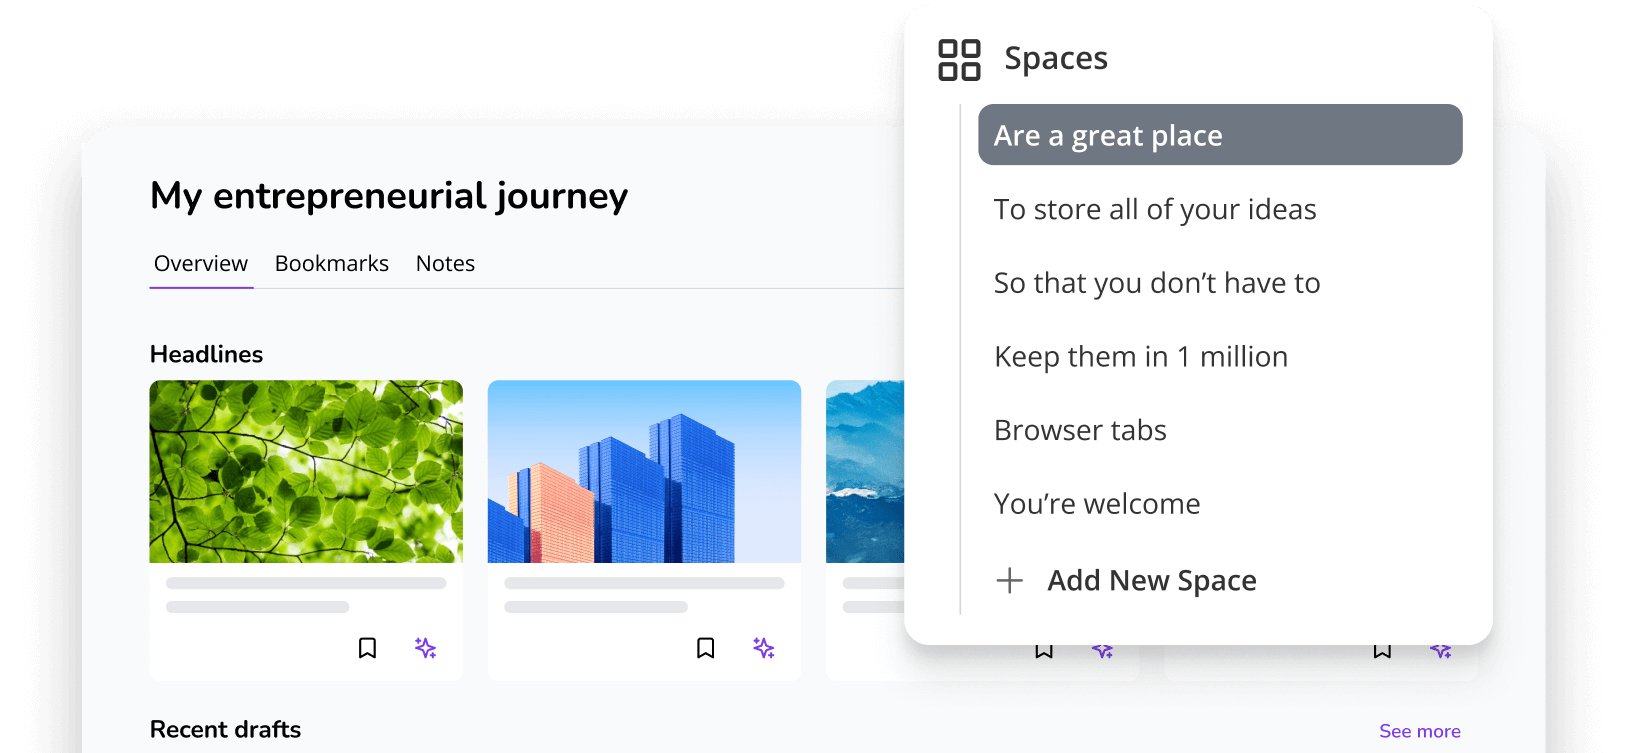Open the blue buildings headline image
The image size is (1627, 753).
pos(644,471)
